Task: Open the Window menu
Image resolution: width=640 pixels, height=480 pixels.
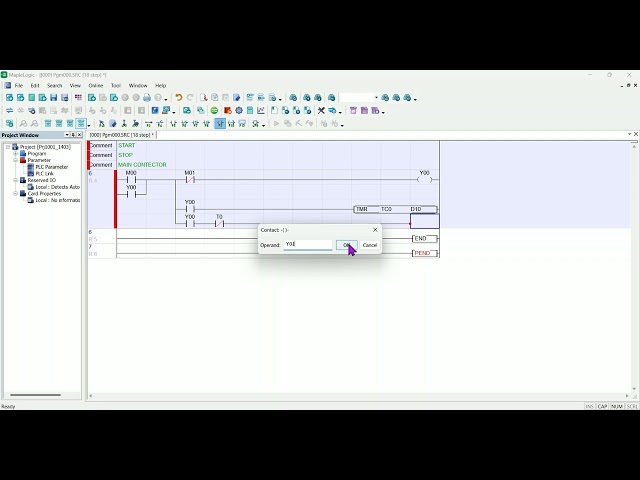Action: tap(138, 85)
